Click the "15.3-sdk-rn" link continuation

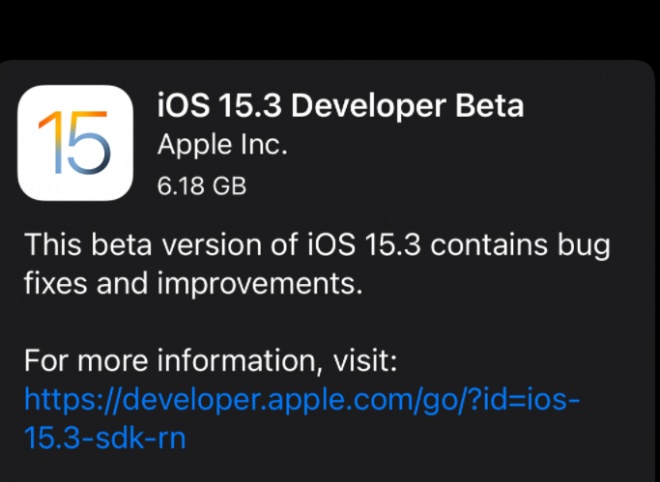pyautogui.click(x=105, y=437)
